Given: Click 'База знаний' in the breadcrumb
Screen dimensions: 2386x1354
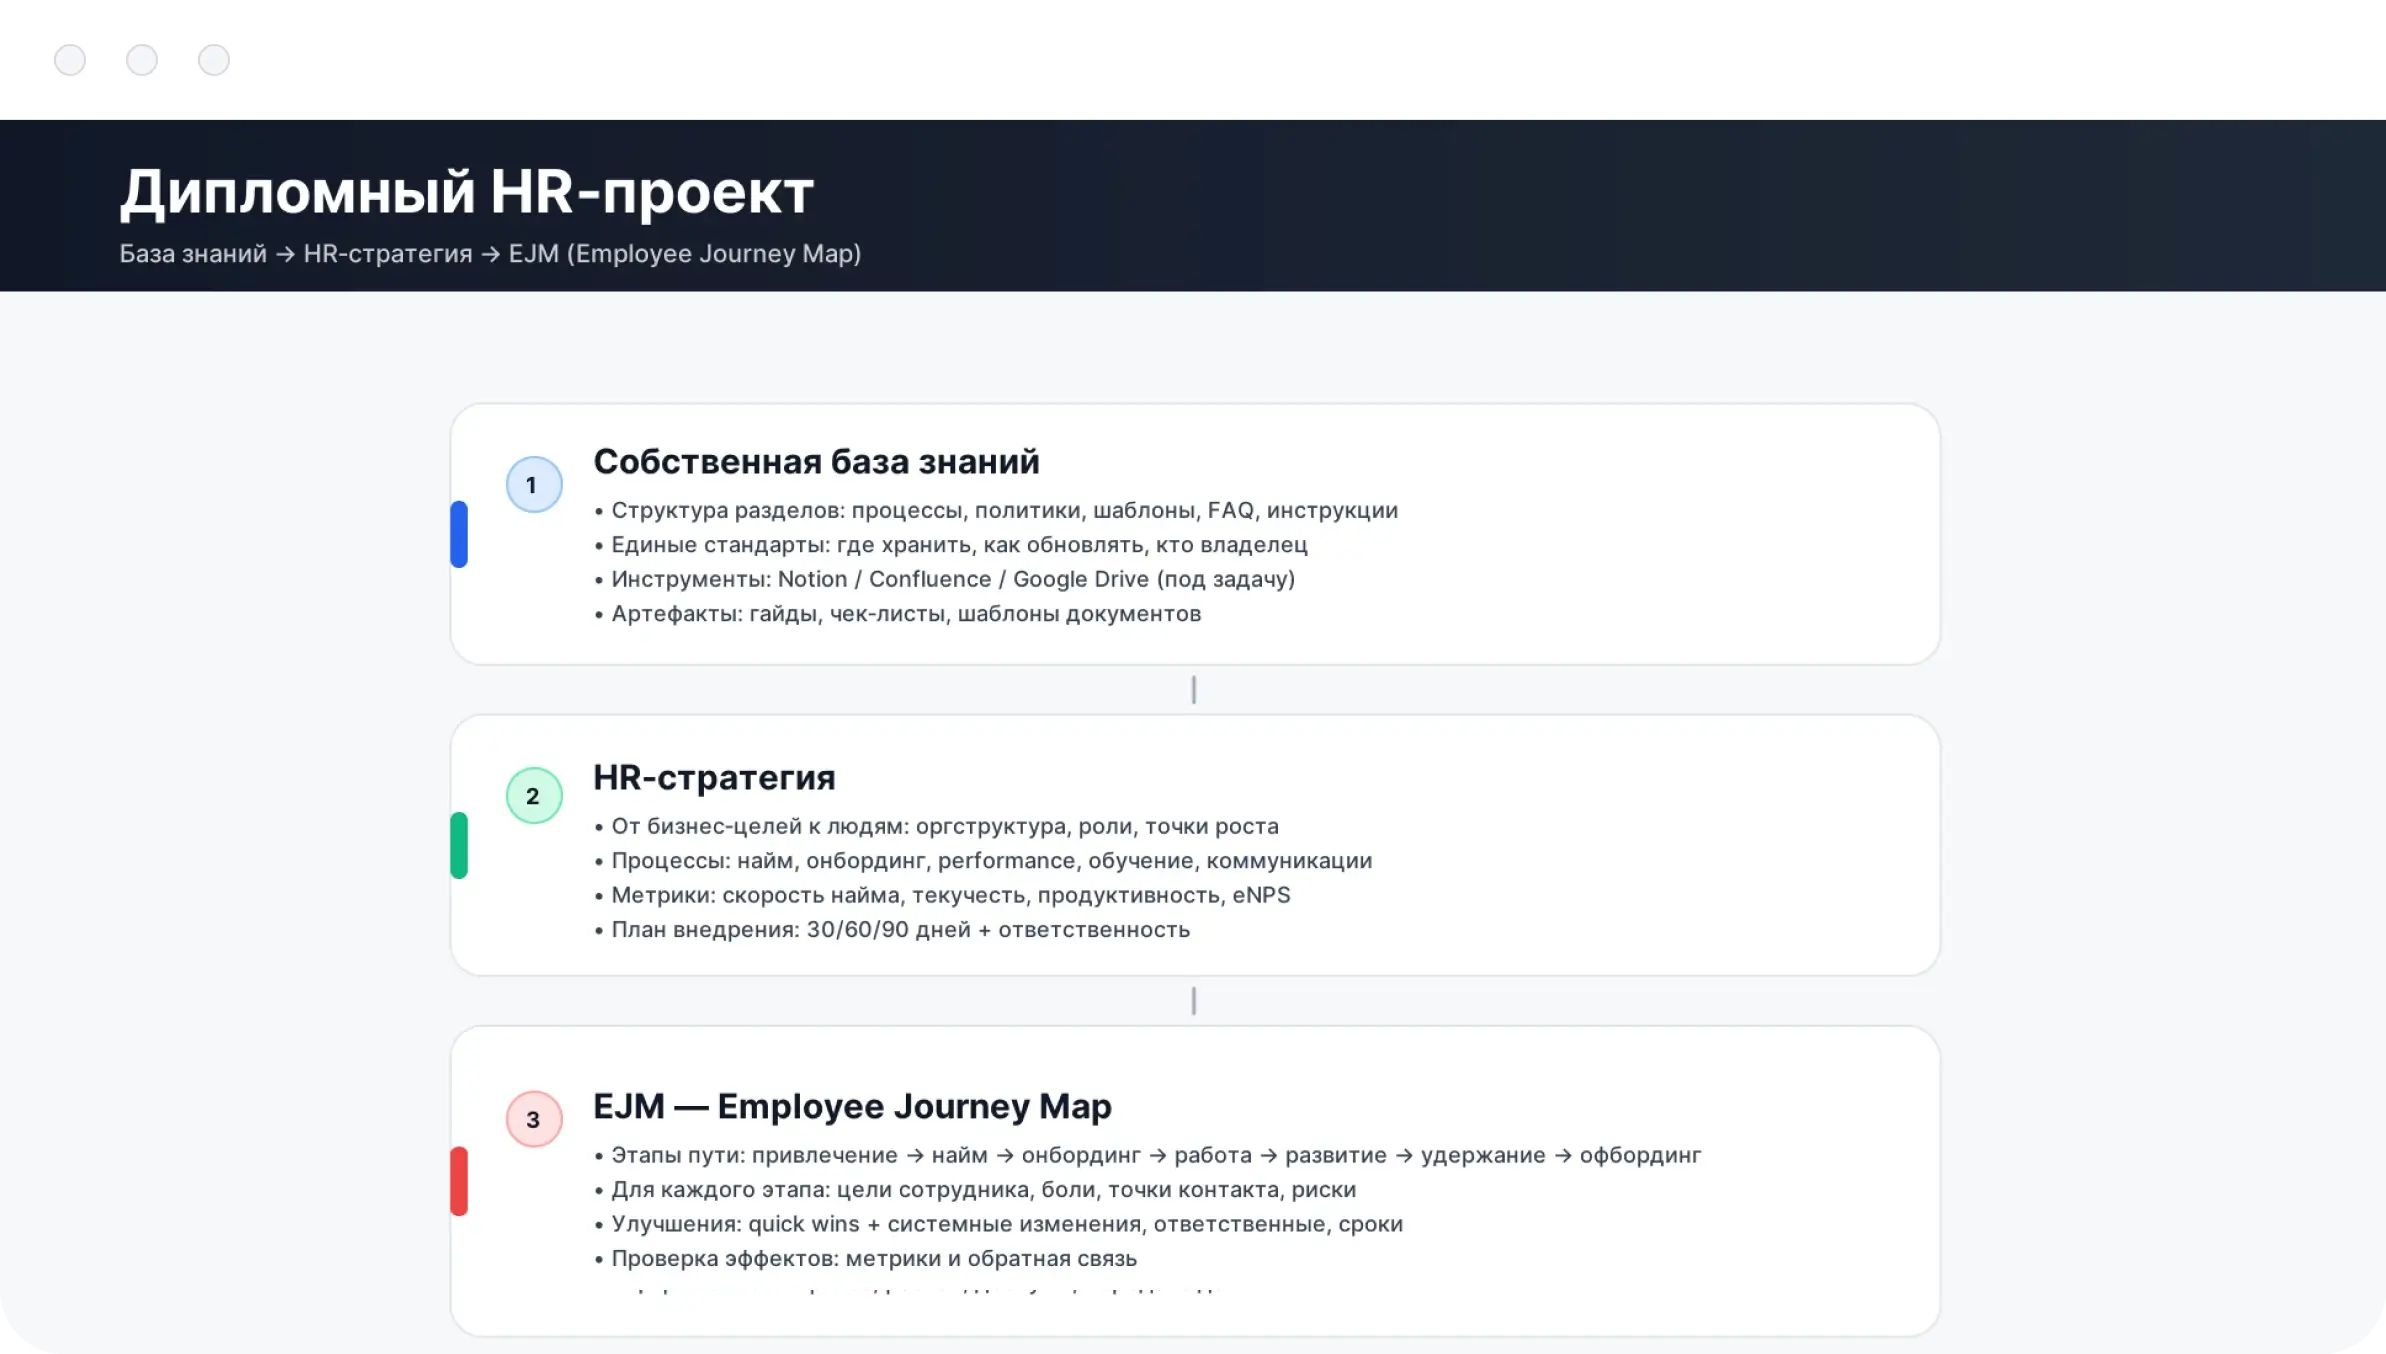Looking at the screenshot, I should [x=193, y=254].
